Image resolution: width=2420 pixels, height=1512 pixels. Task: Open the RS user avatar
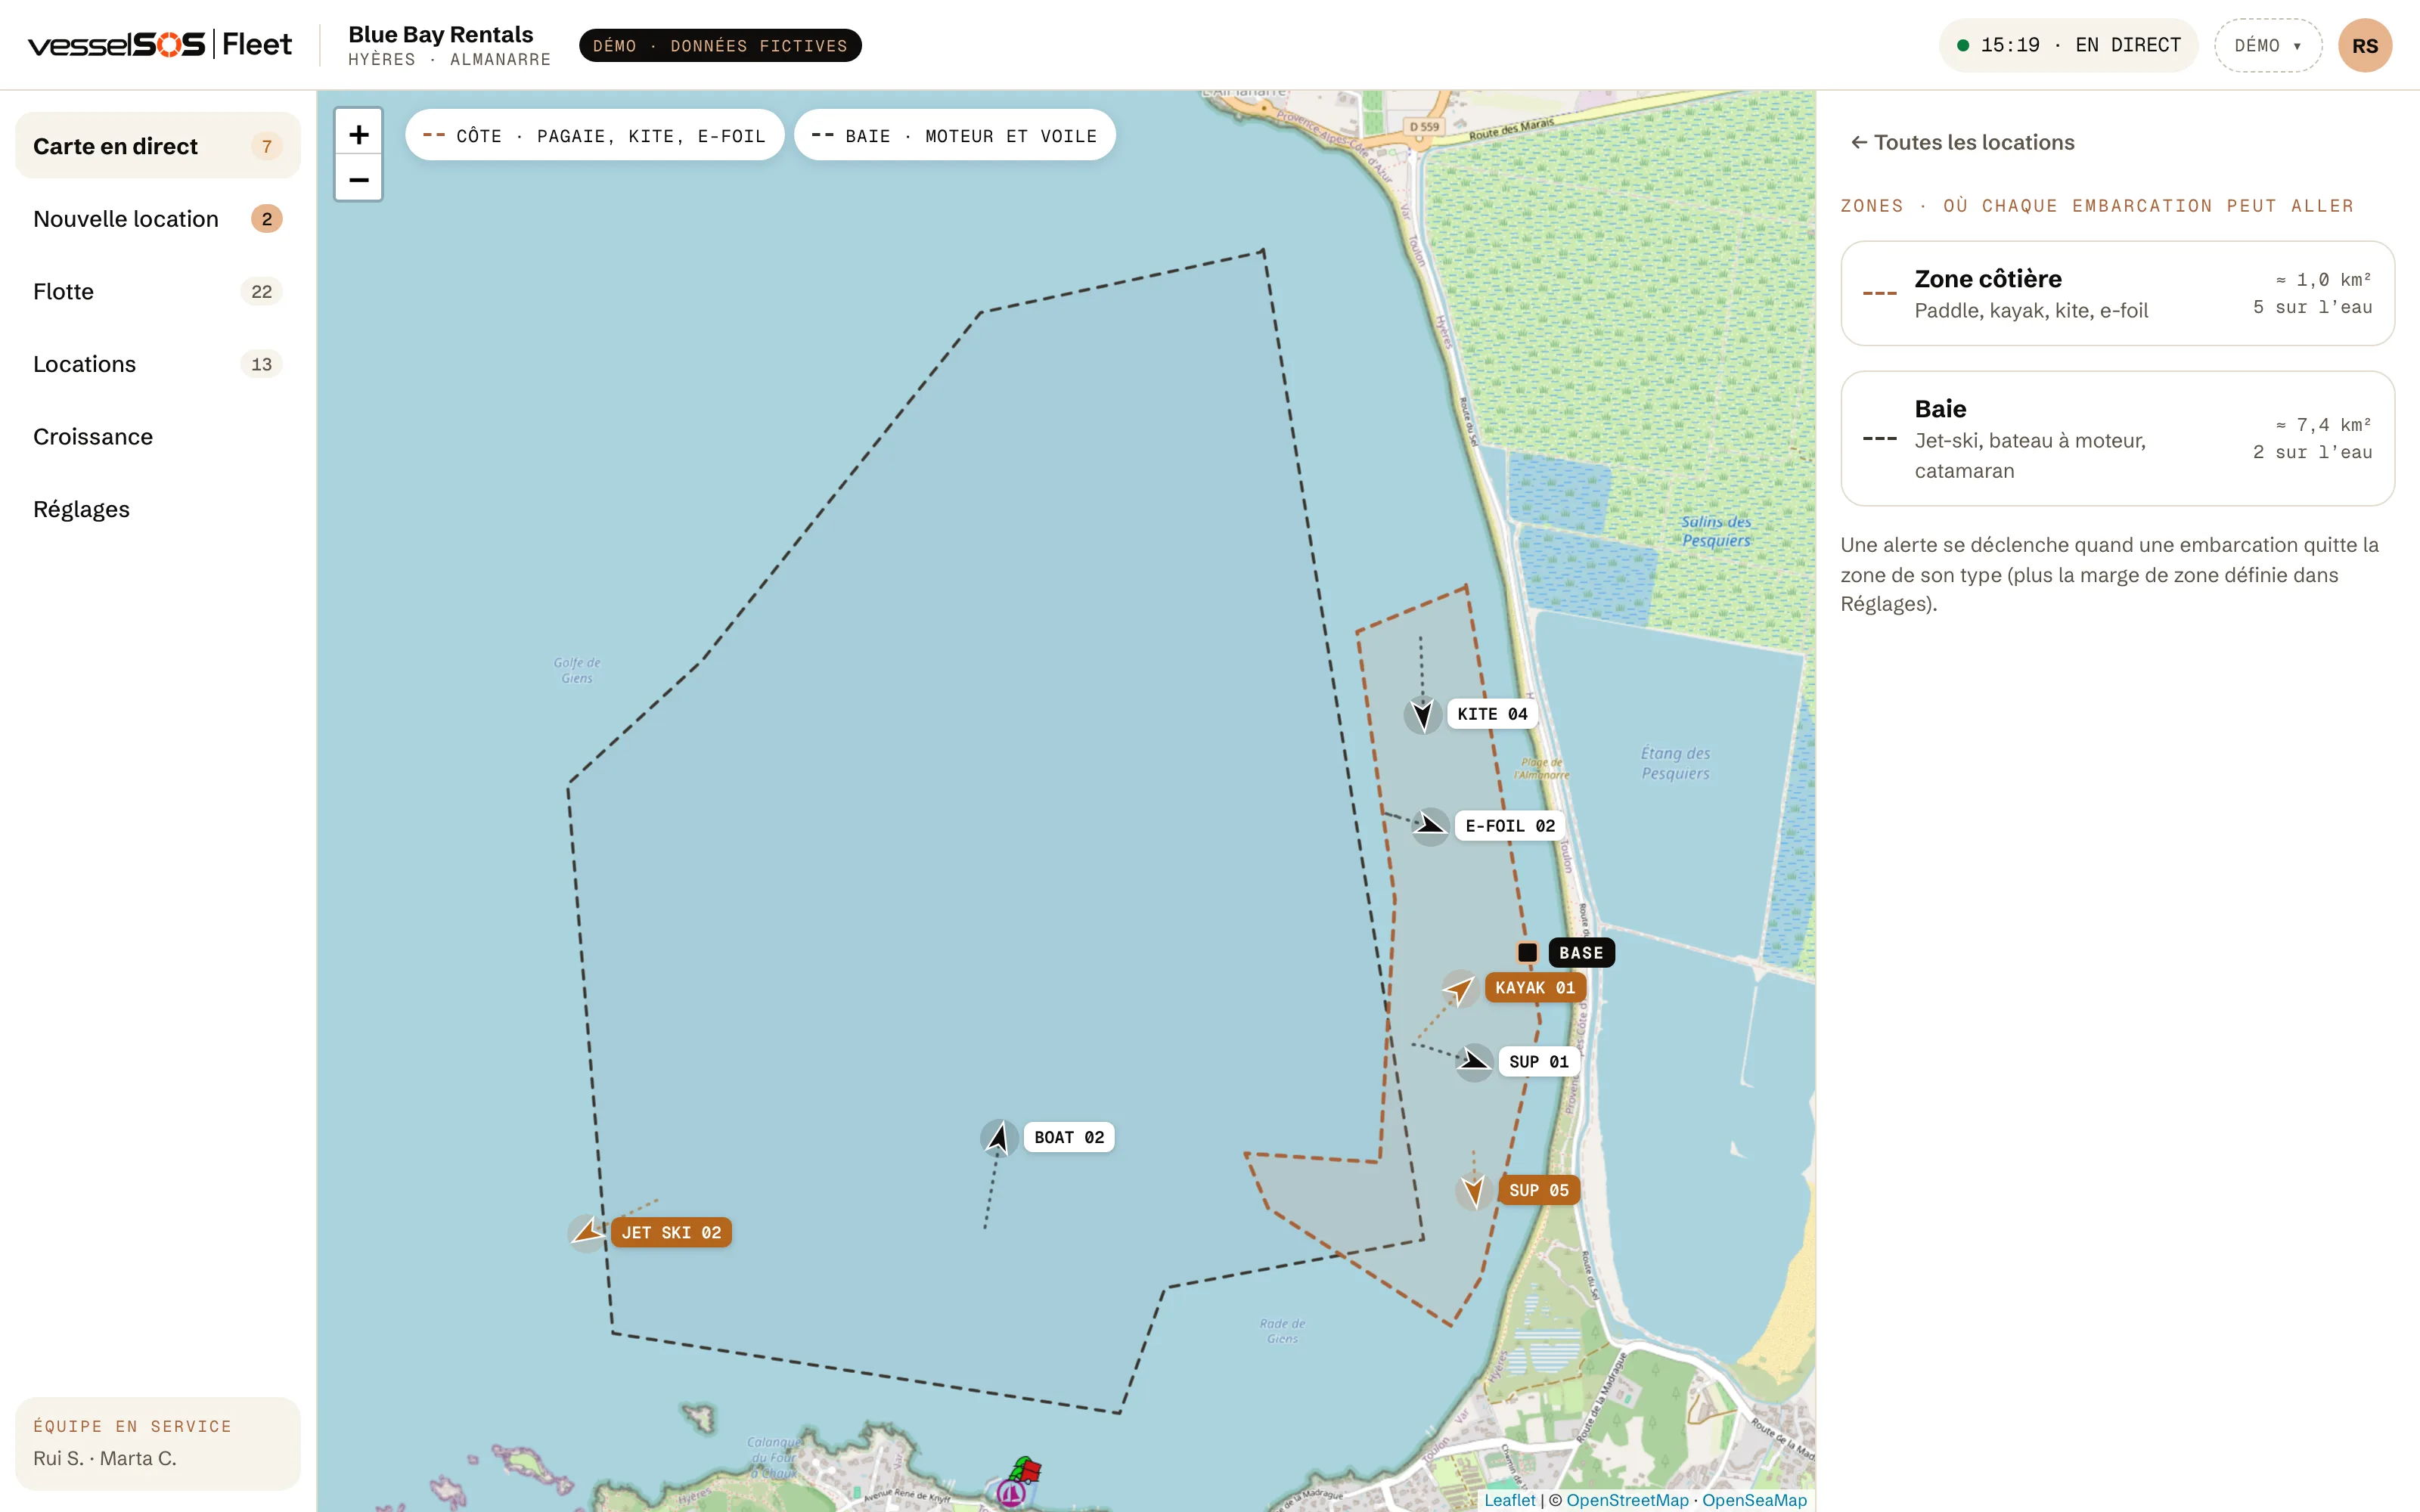pos(2364,45)
